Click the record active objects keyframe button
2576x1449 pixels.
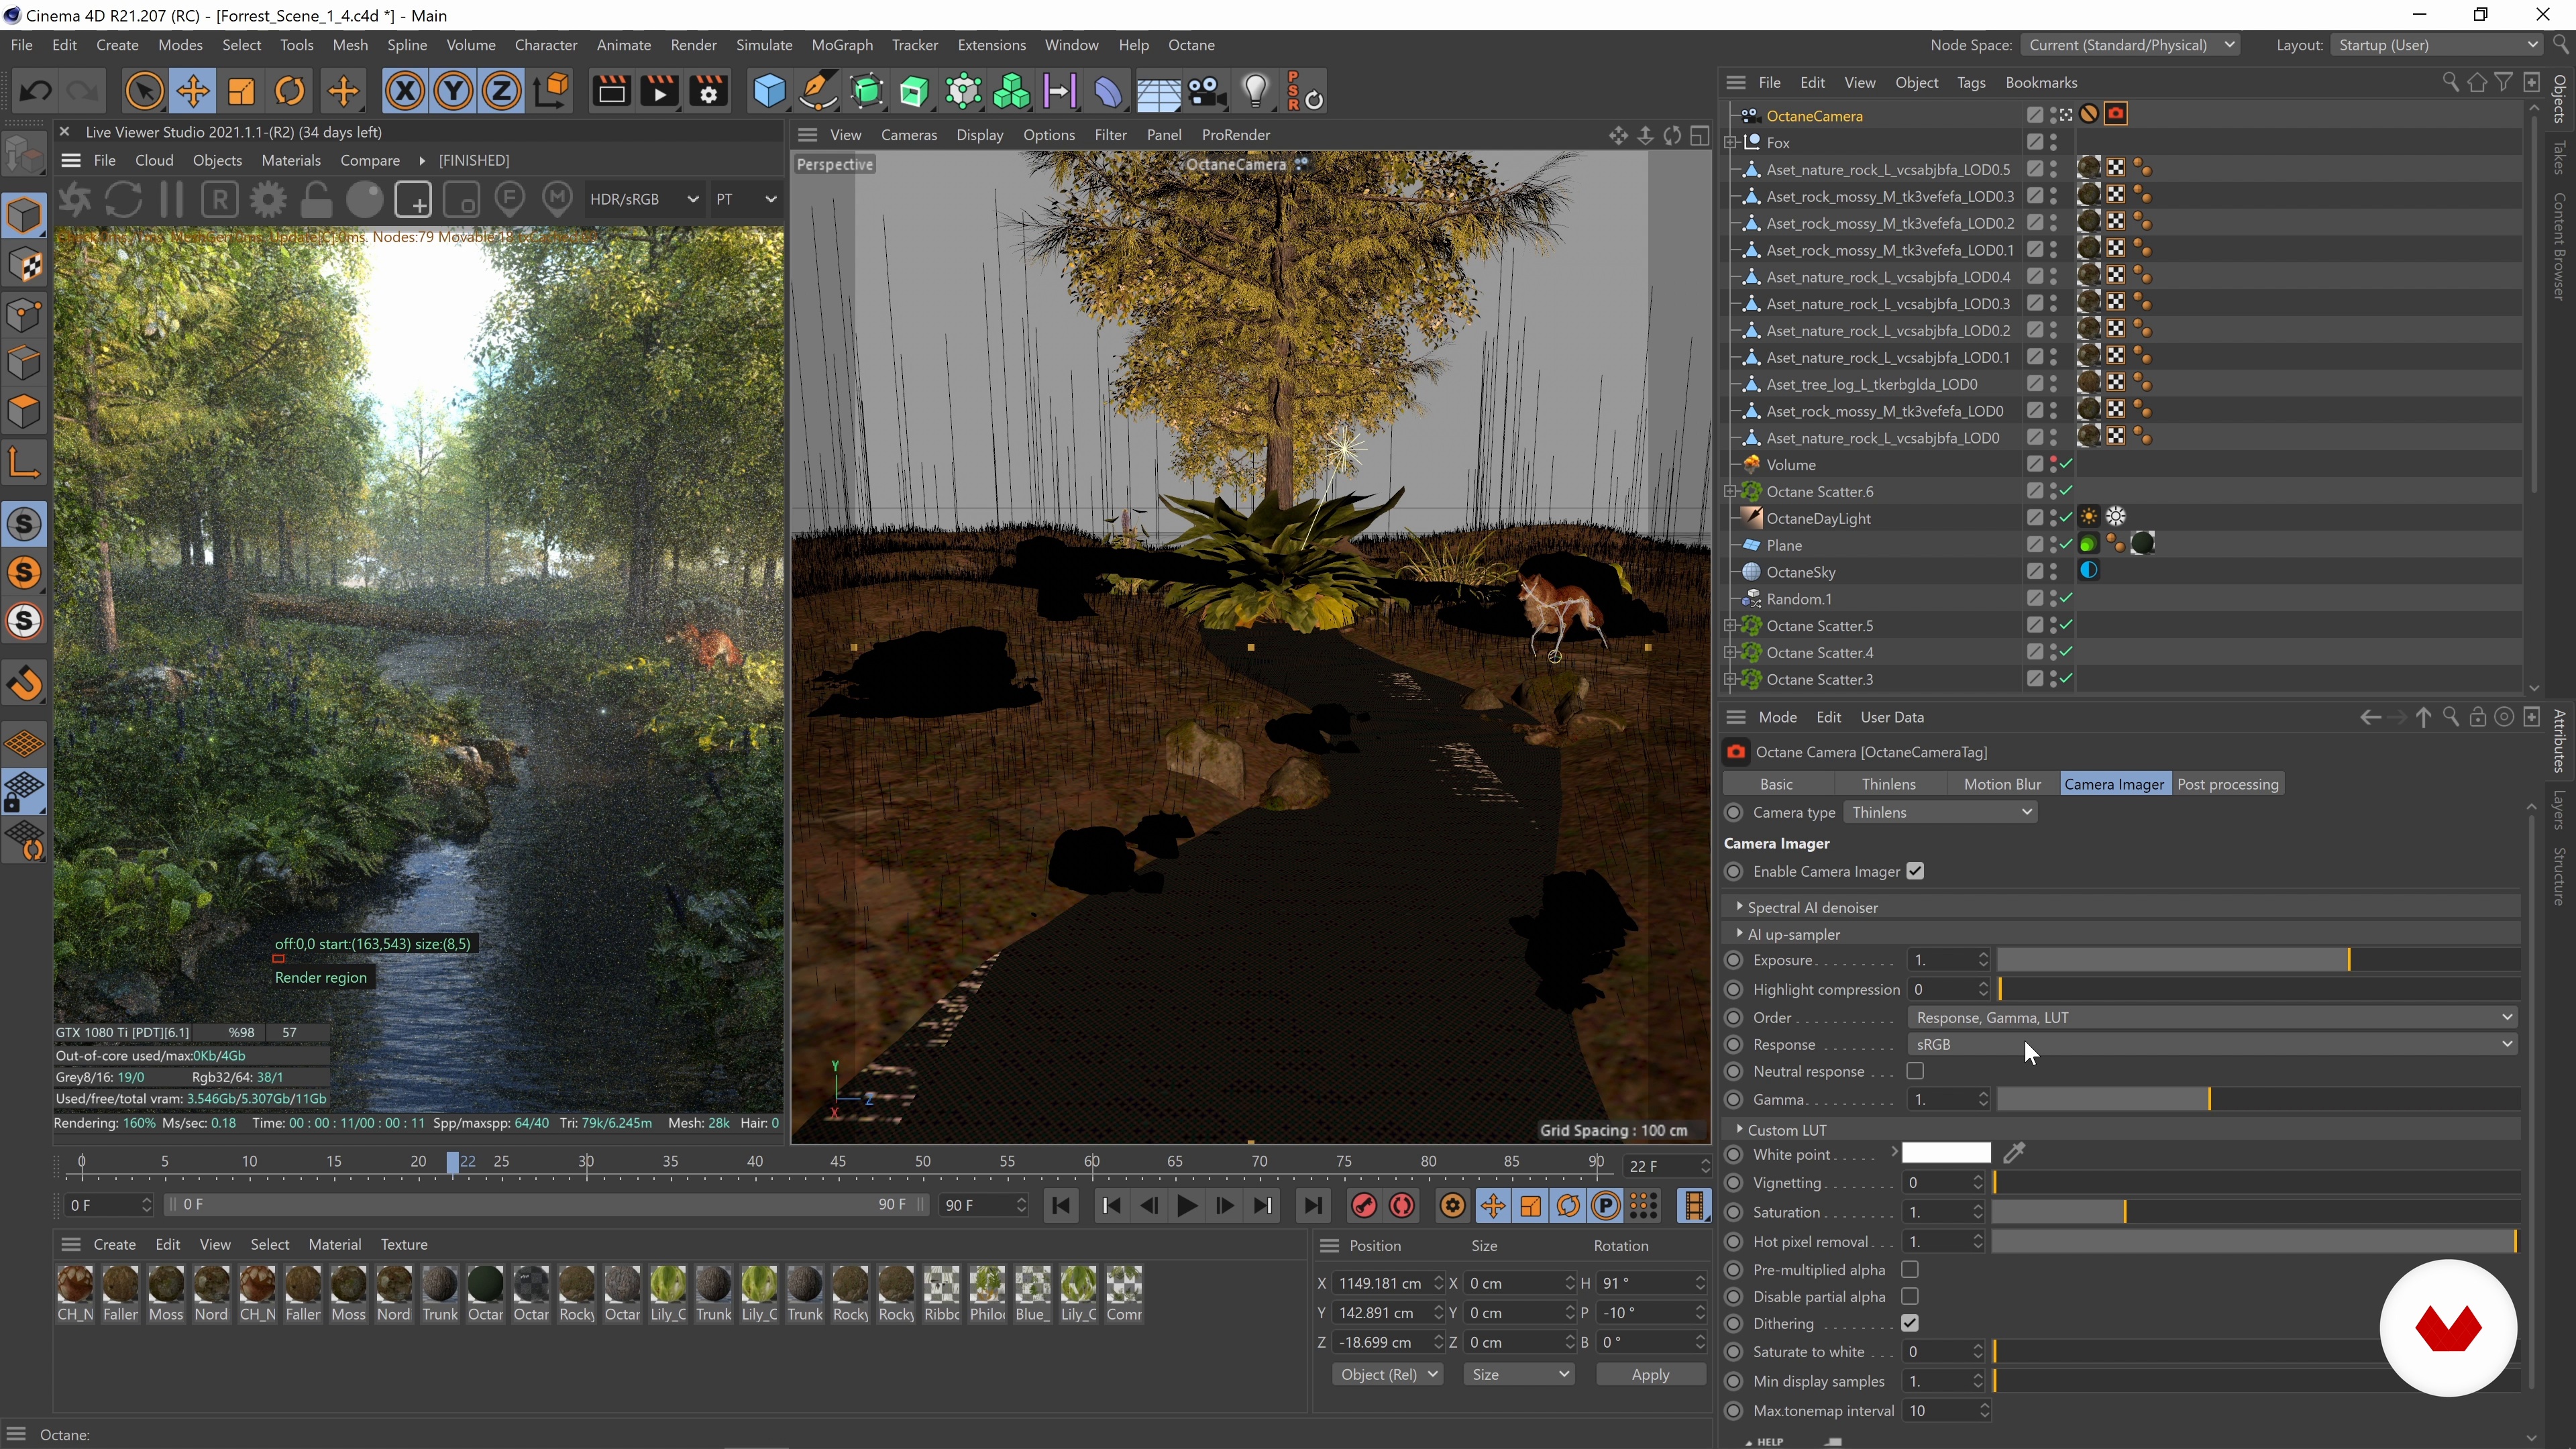point(1364,1206)
